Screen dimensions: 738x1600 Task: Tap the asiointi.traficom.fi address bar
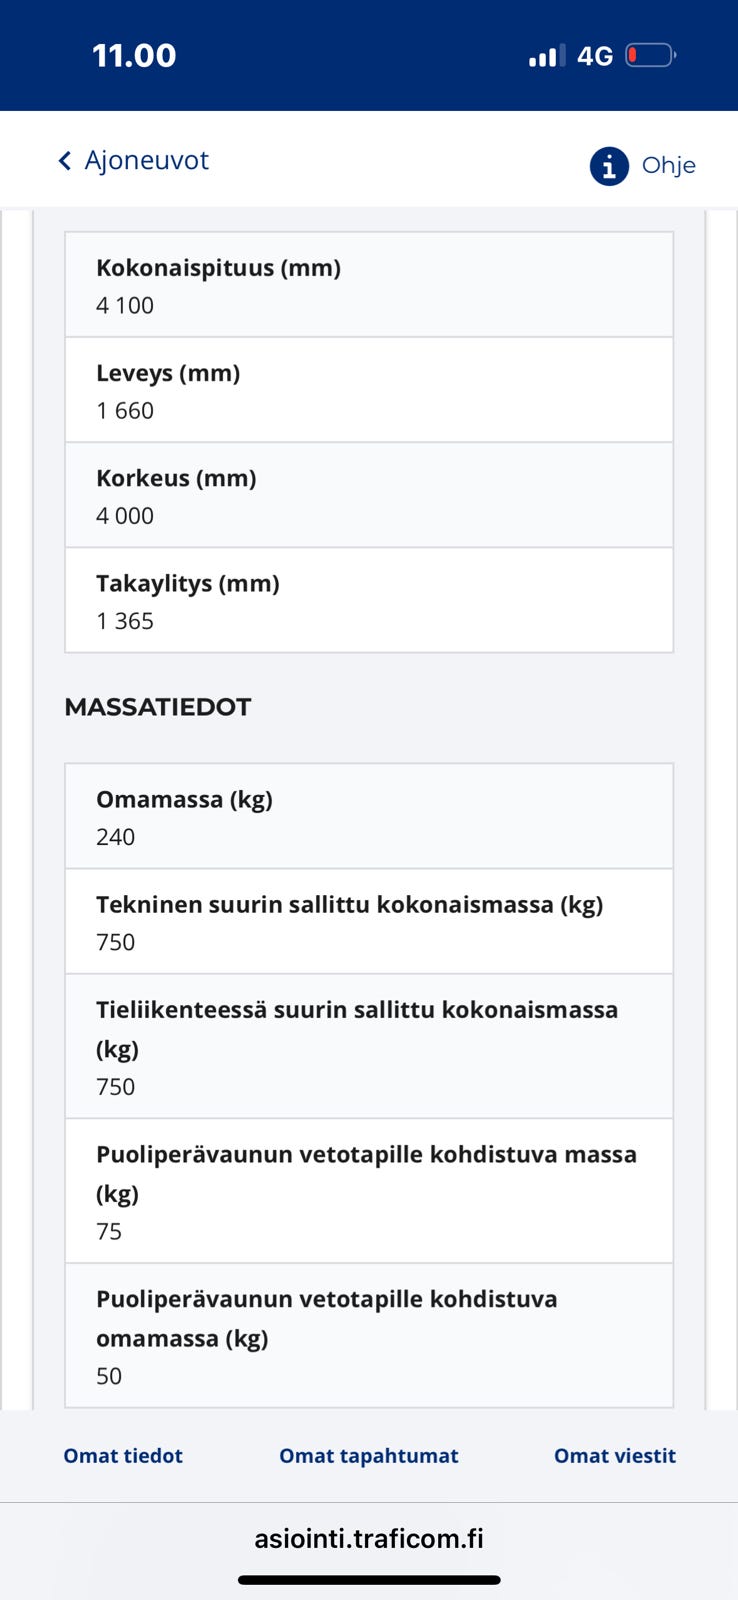click(369, 1538)
